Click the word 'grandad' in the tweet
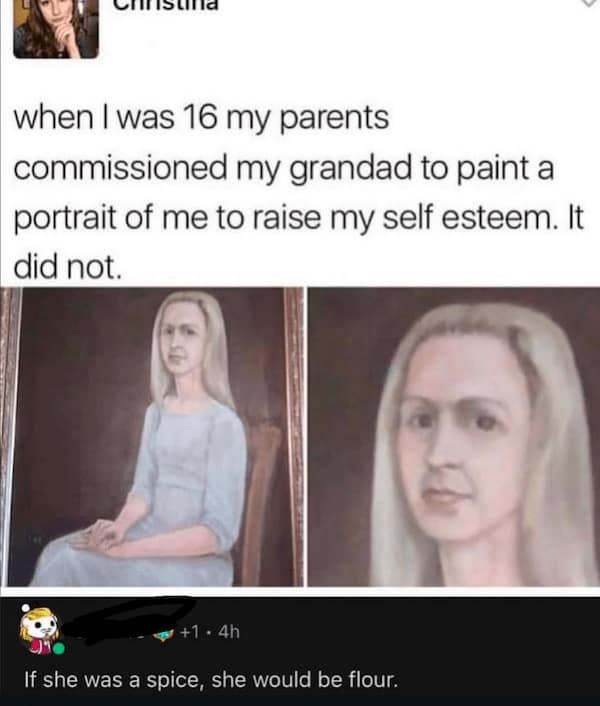This screenshot has height=706, width=600. (x=351, y=169)
